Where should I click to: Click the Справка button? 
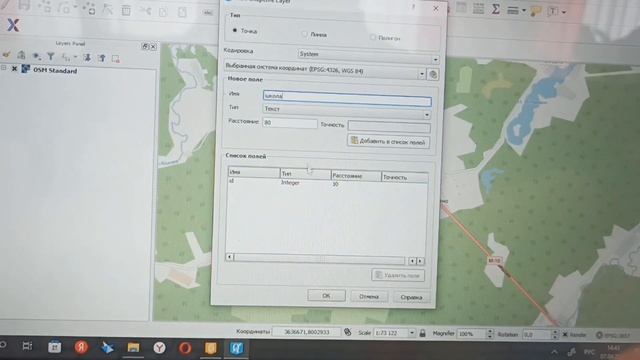(411, 297)
